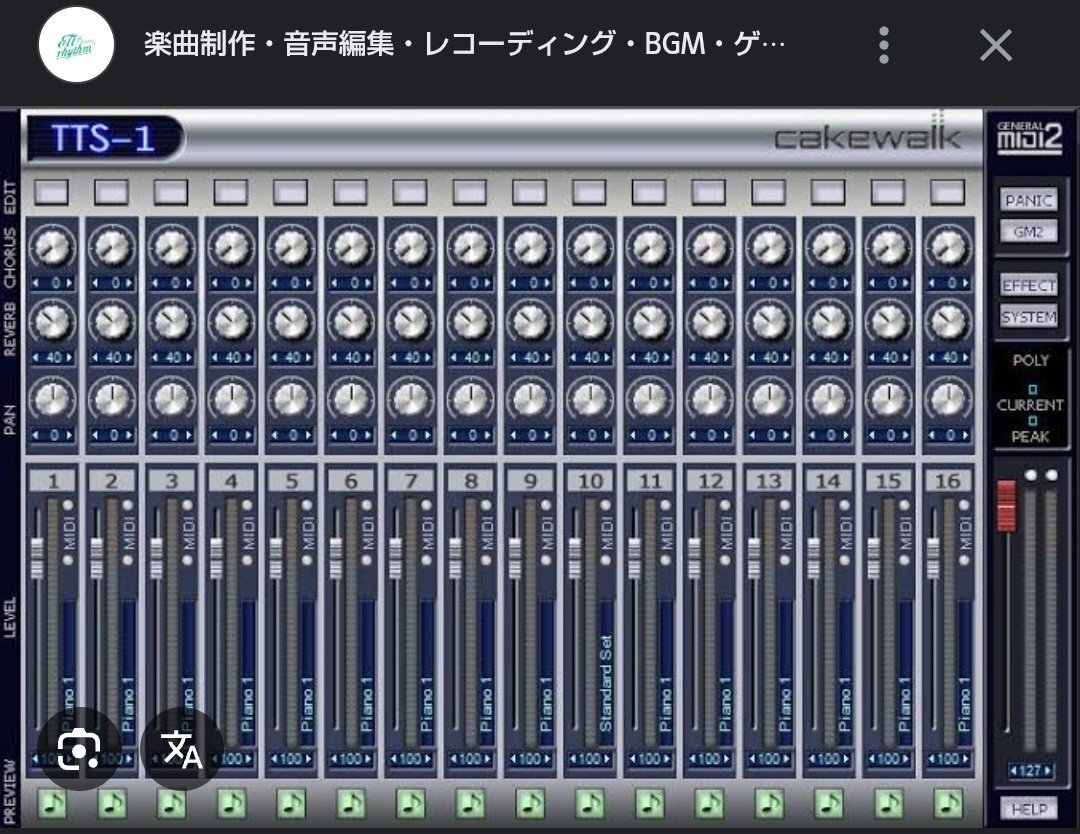Tap the translate image icon

tap(182, 749)
